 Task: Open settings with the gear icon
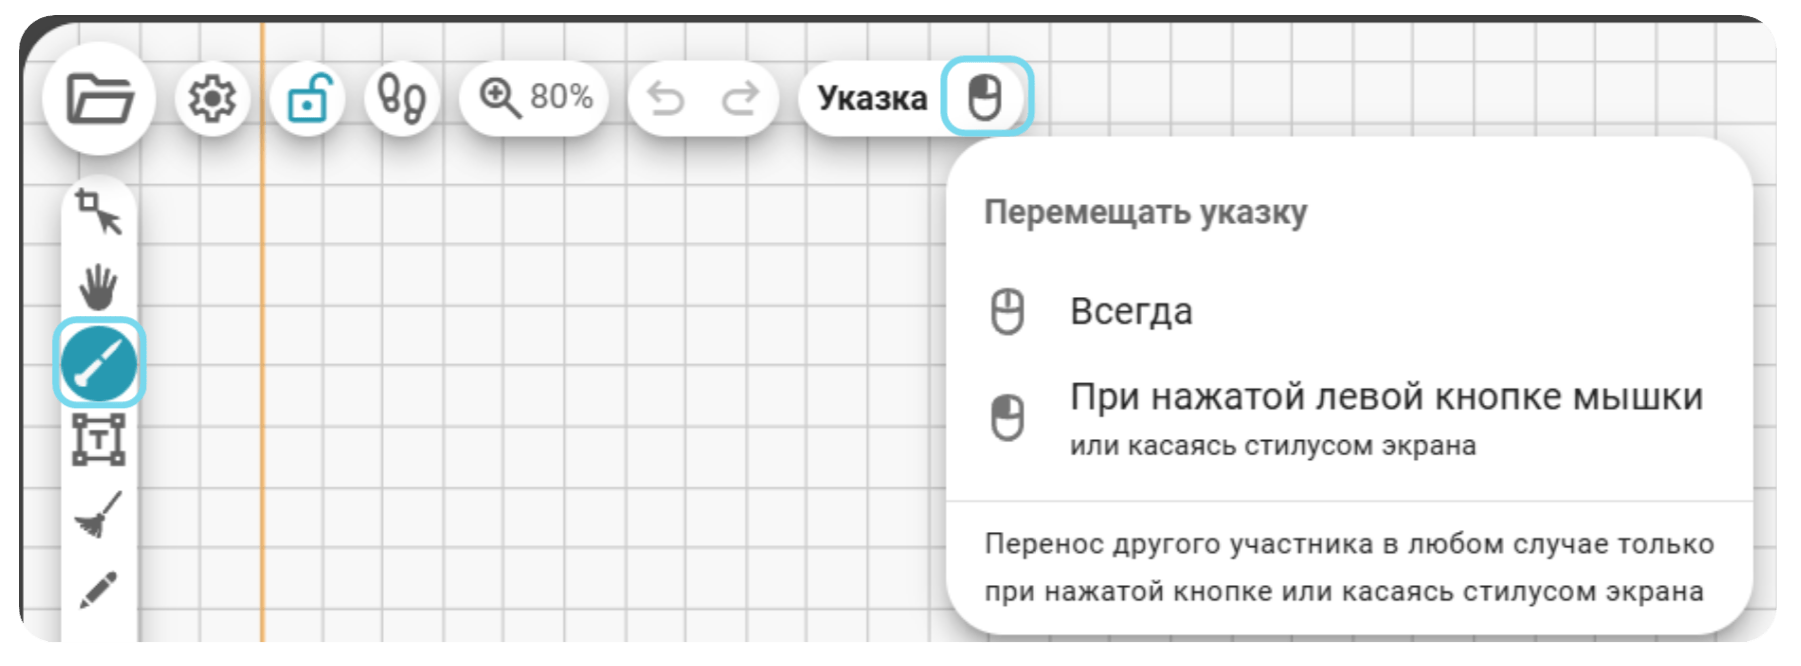pyautogui.click(x=212, y=98)
